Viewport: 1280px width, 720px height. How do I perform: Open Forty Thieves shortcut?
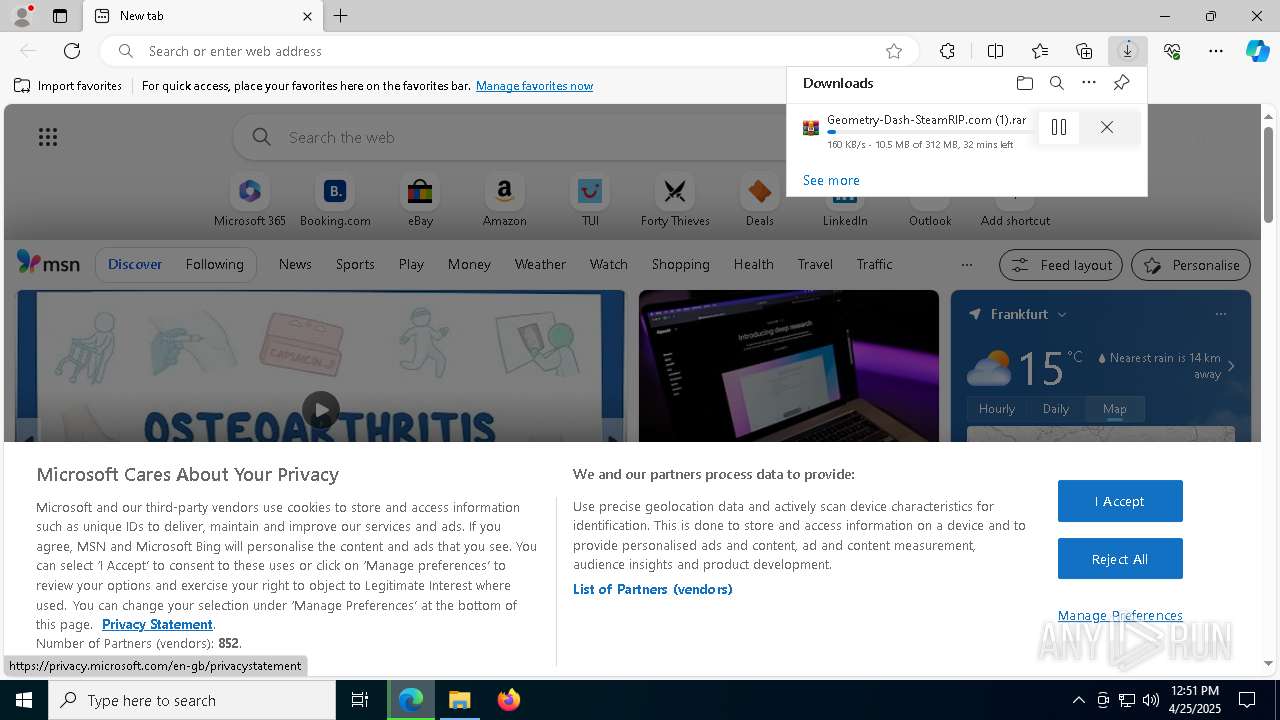tap(675, 201)
